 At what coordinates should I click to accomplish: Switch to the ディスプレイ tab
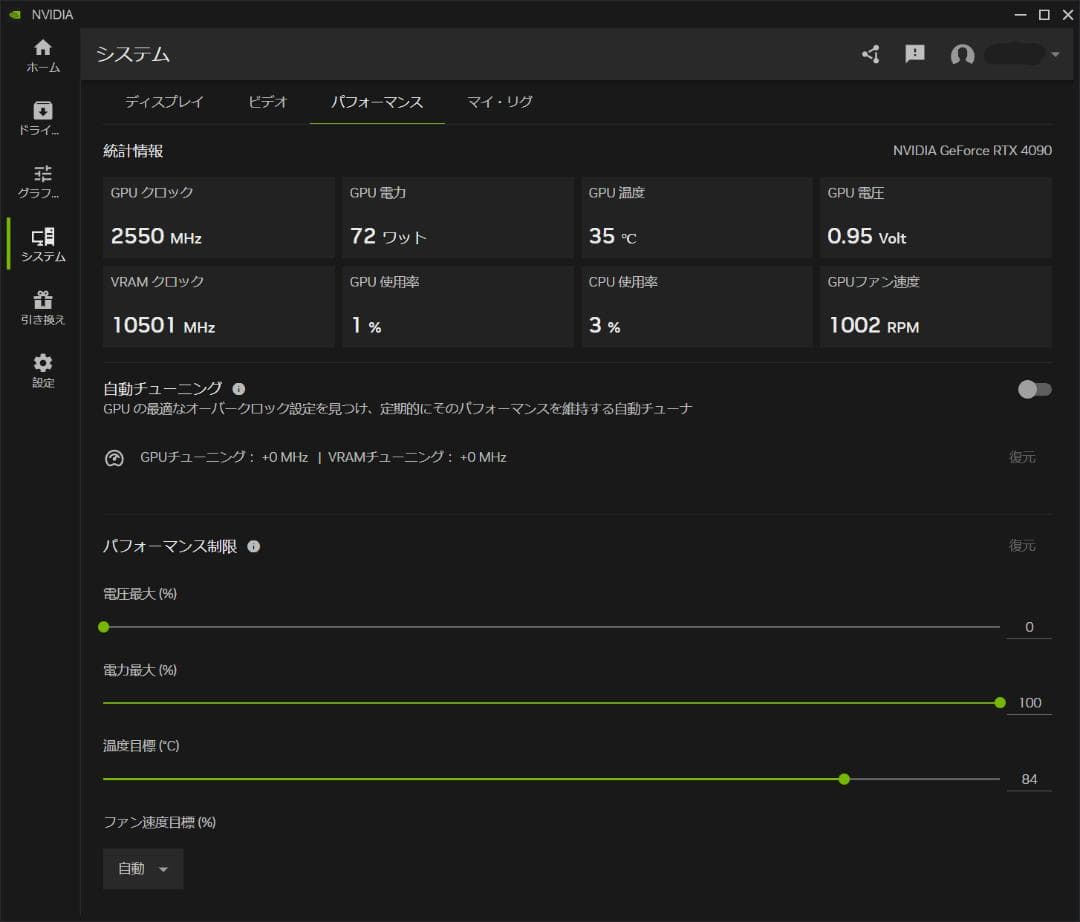point(163,101)
